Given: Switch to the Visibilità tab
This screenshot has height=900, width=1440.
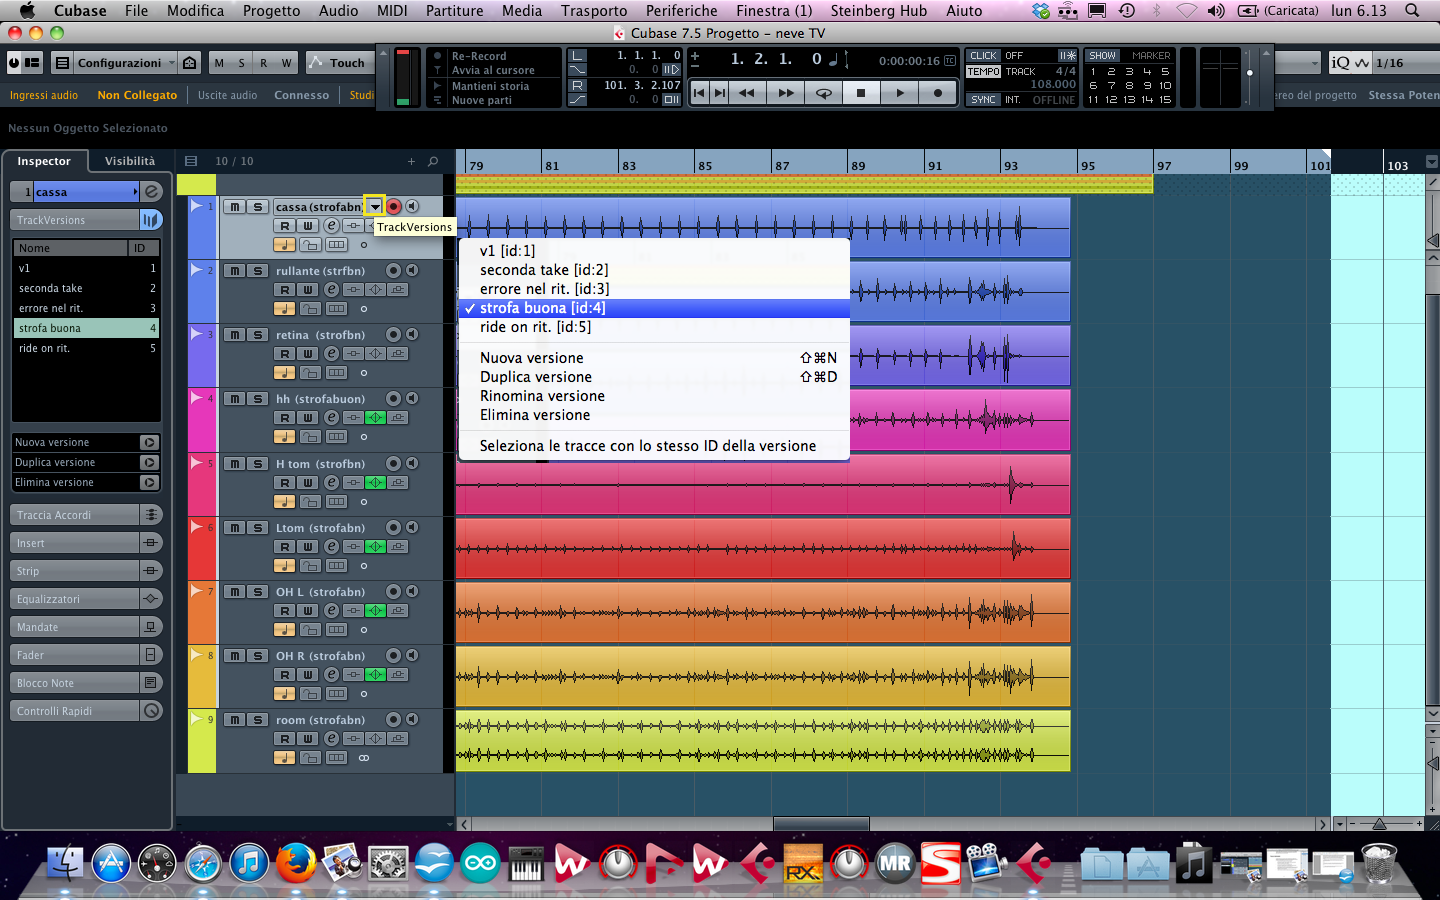Looking at the screenshot, I should pos(130,161).
